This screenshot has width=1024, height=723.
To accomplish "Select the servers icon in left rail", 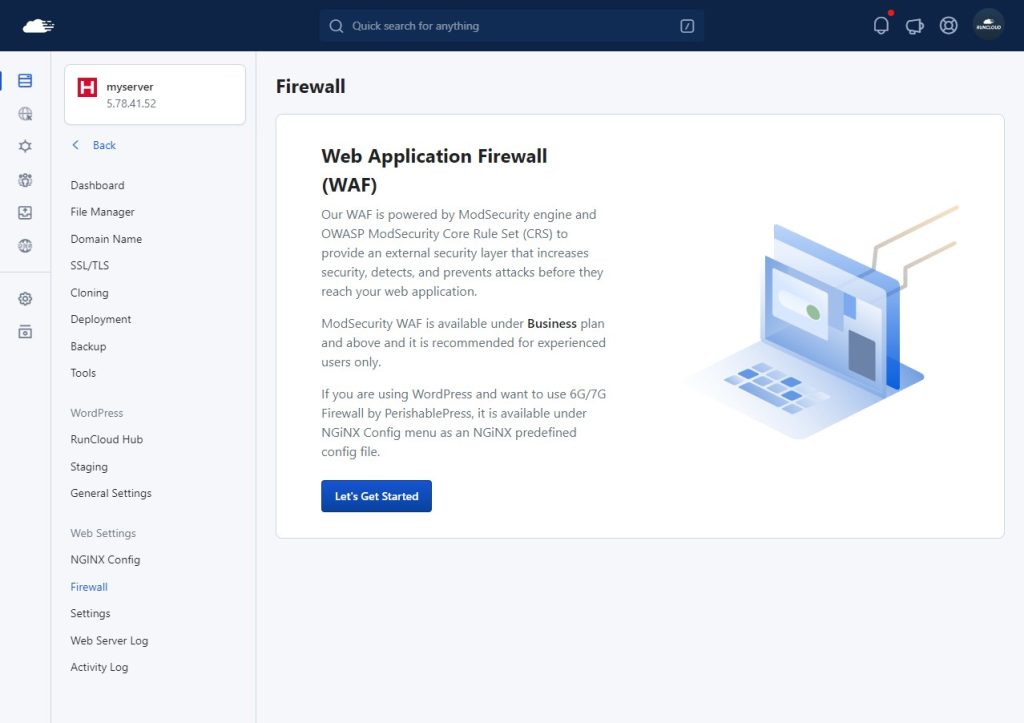I will 25,80.
